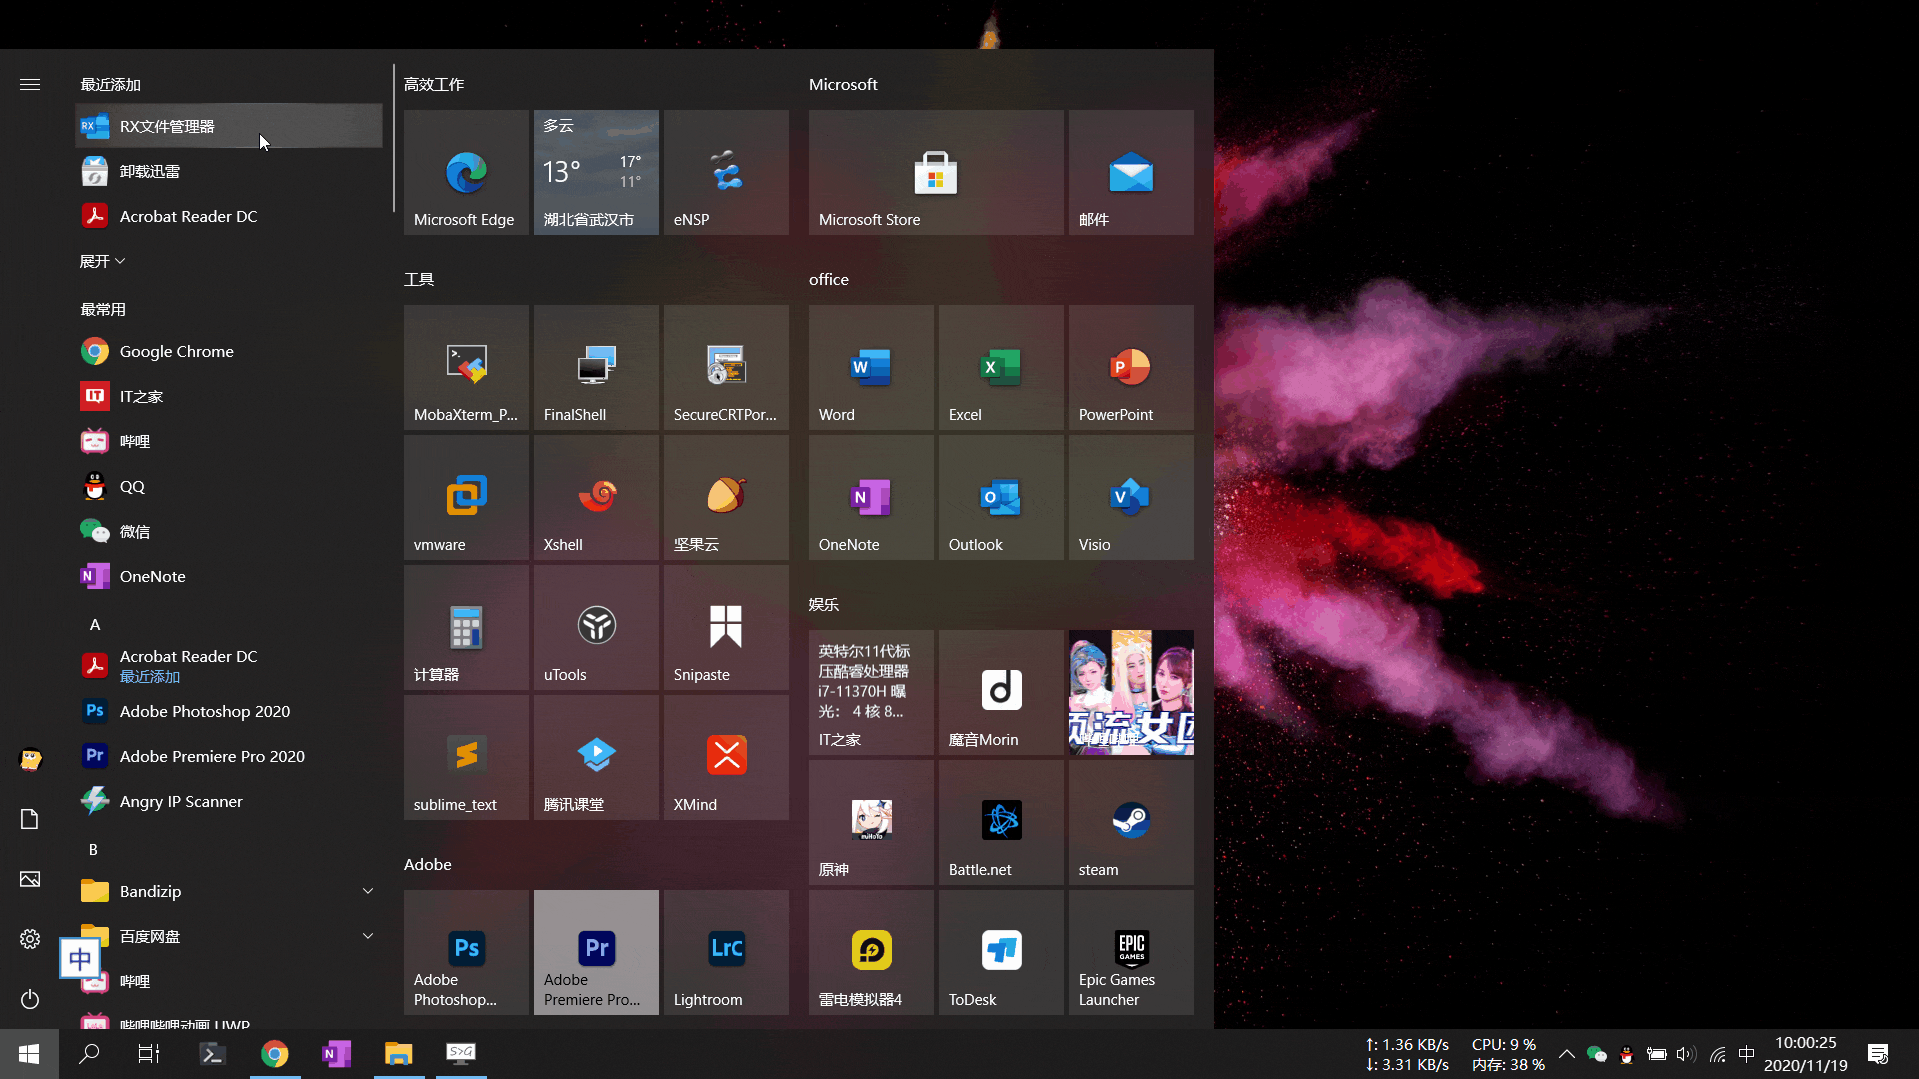1919x1079 pixels.
Task: Open 微信 from most used list
Action: pos(228,531)
